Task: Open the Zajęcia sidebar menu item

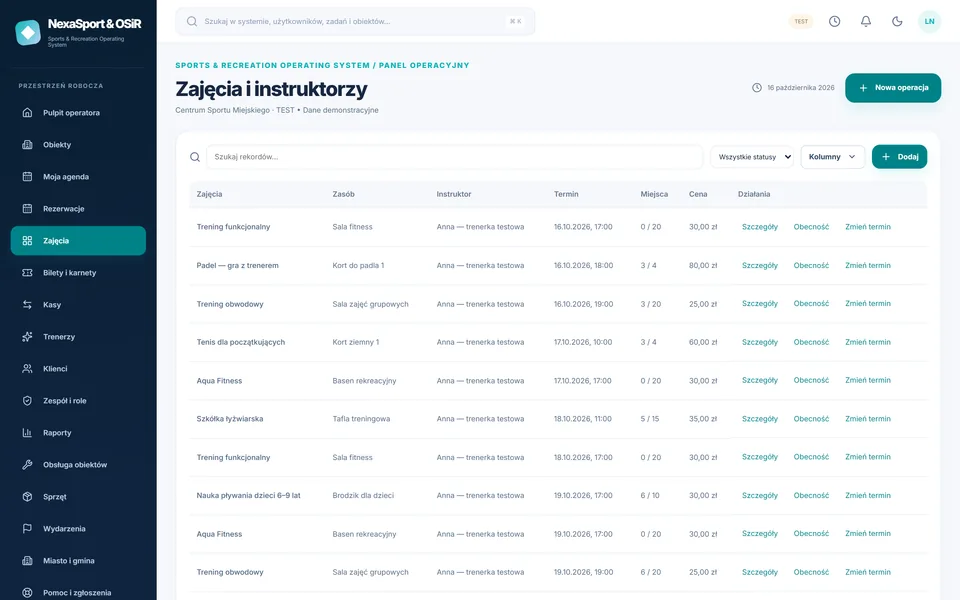Action: [x=78, y=241]
